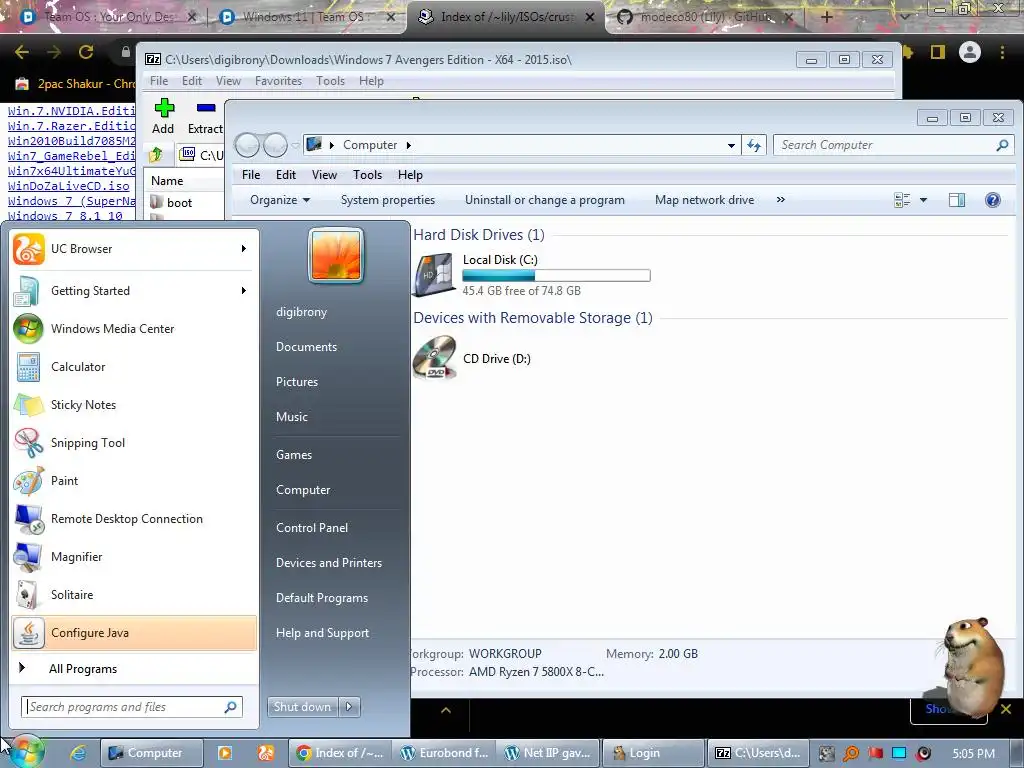Open Control Panel from the Start menu

312,528
